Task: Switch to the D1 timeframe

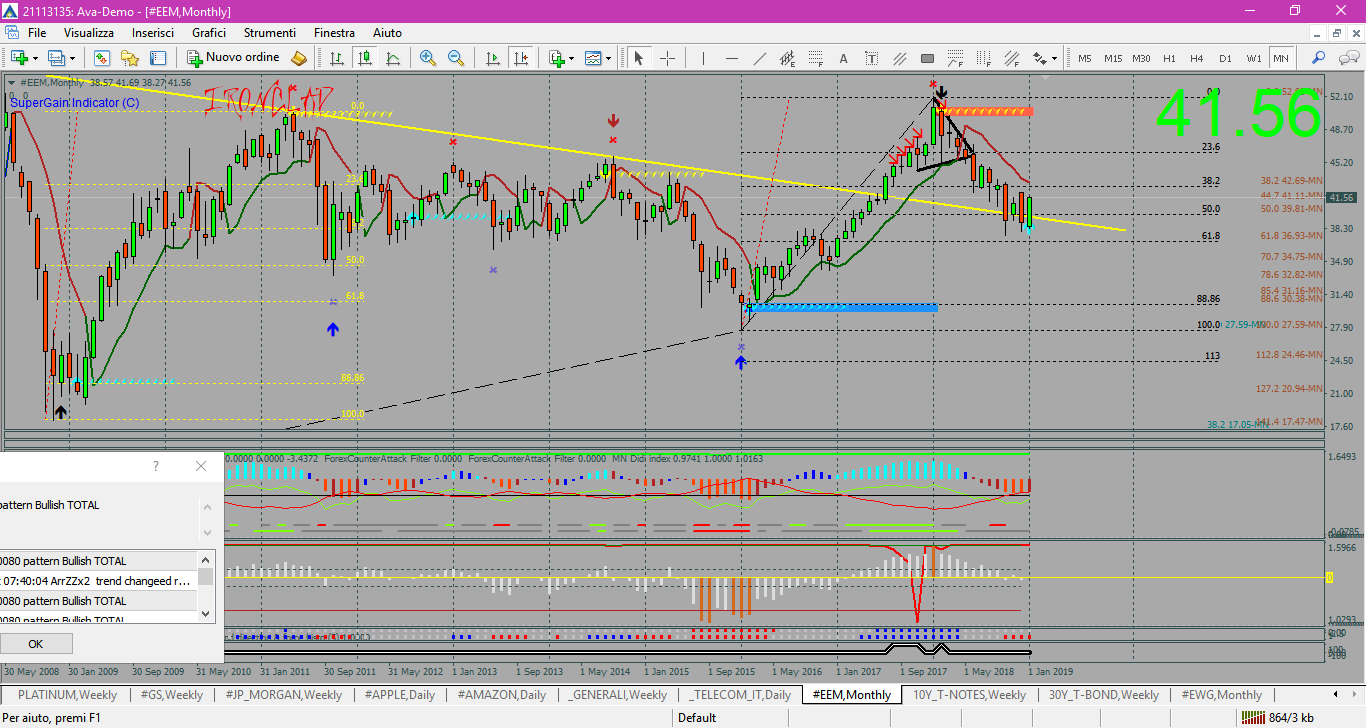Action: 1225,58
